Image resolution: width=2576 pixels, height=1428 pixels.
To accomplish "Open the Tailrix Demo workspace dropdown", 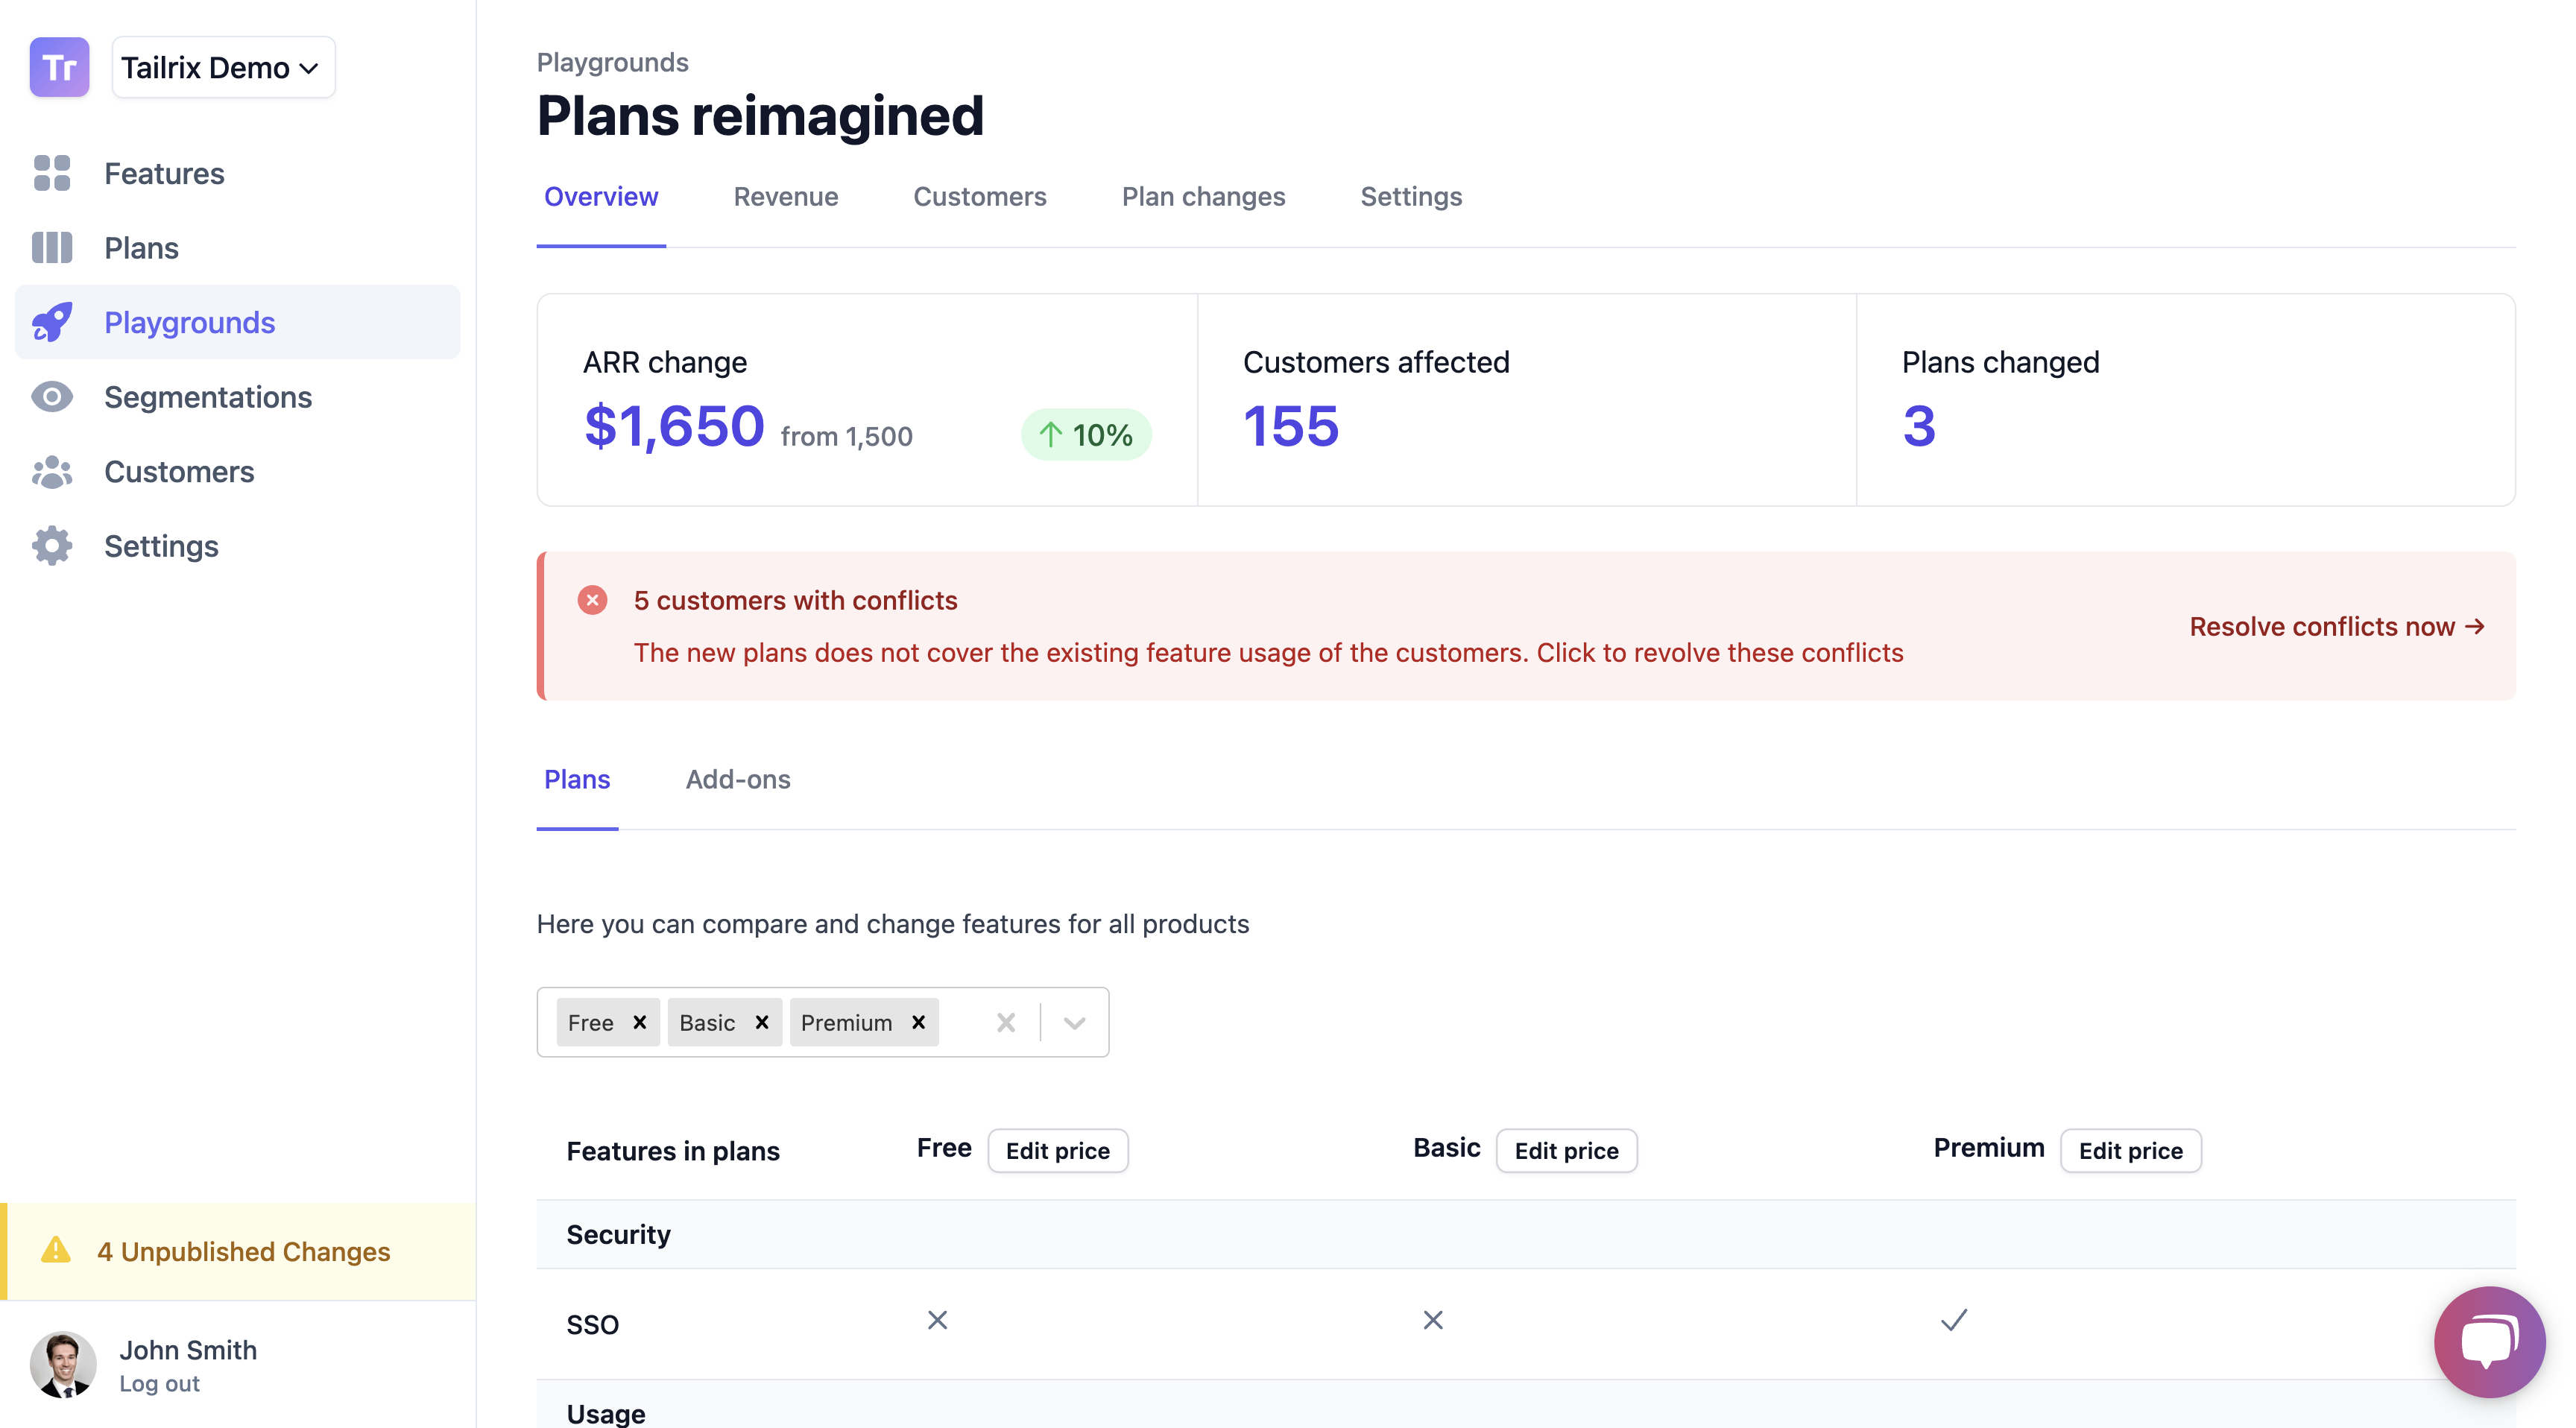I will coord(223,67).
